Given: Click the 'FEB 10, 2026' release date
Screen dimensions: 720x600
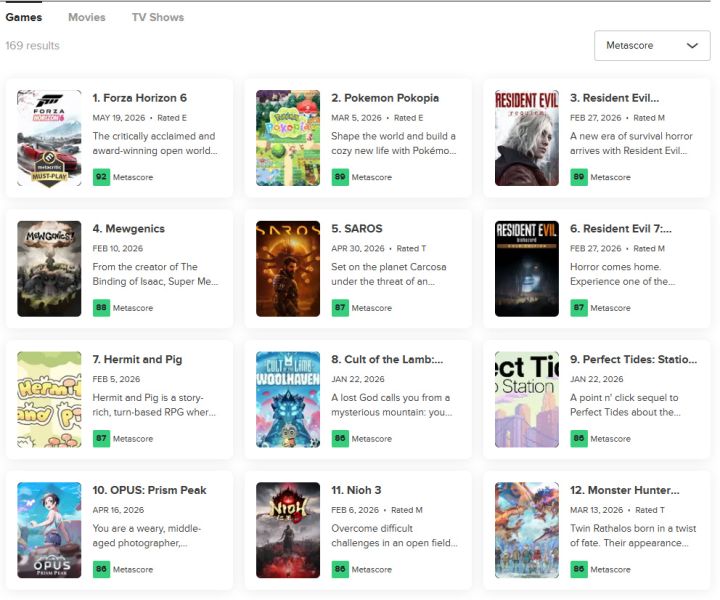Looking at the screenshot, I should pos(118,249).
